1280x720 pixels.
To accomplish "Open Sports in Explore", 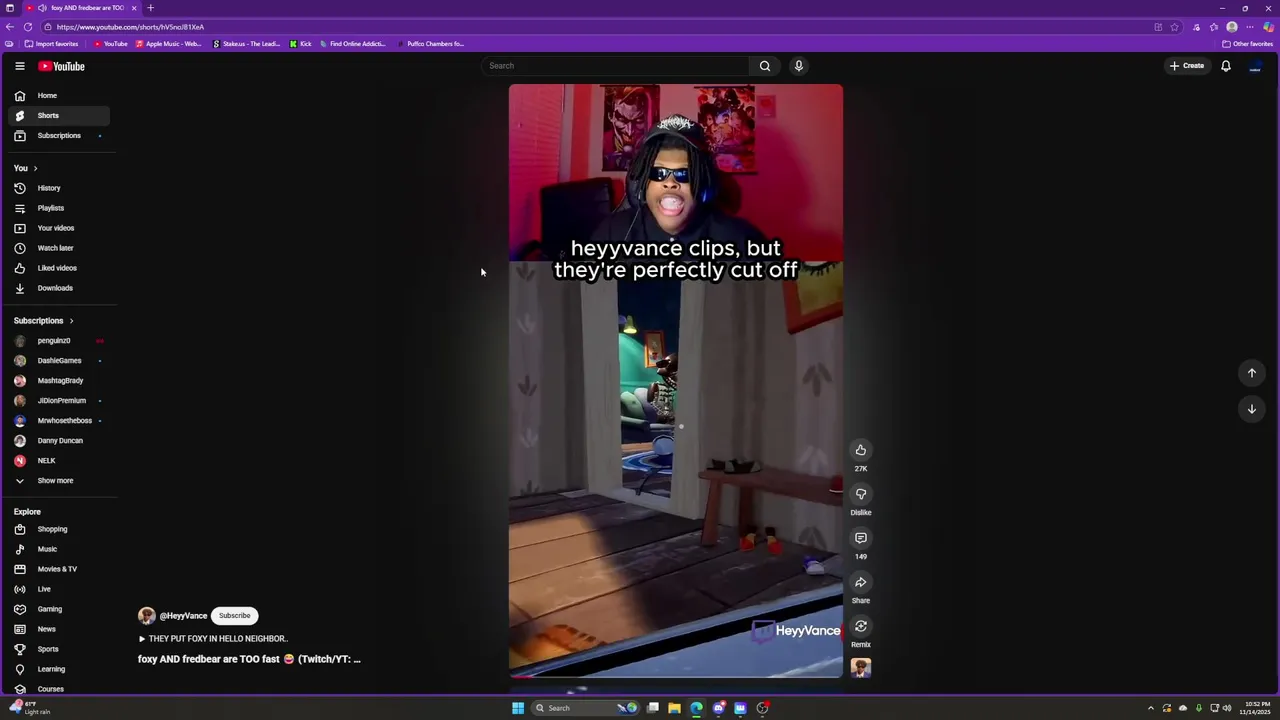I will [60, 649].
